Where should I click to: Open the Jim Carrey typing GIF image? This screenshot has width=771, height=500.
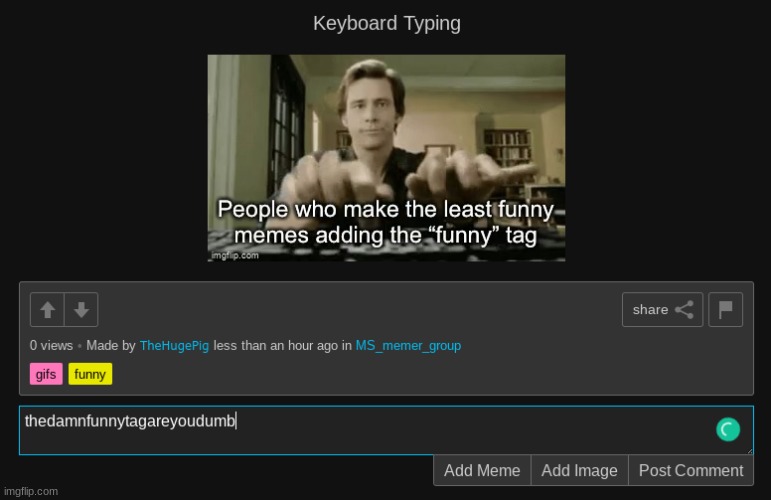tap(386, 158)
